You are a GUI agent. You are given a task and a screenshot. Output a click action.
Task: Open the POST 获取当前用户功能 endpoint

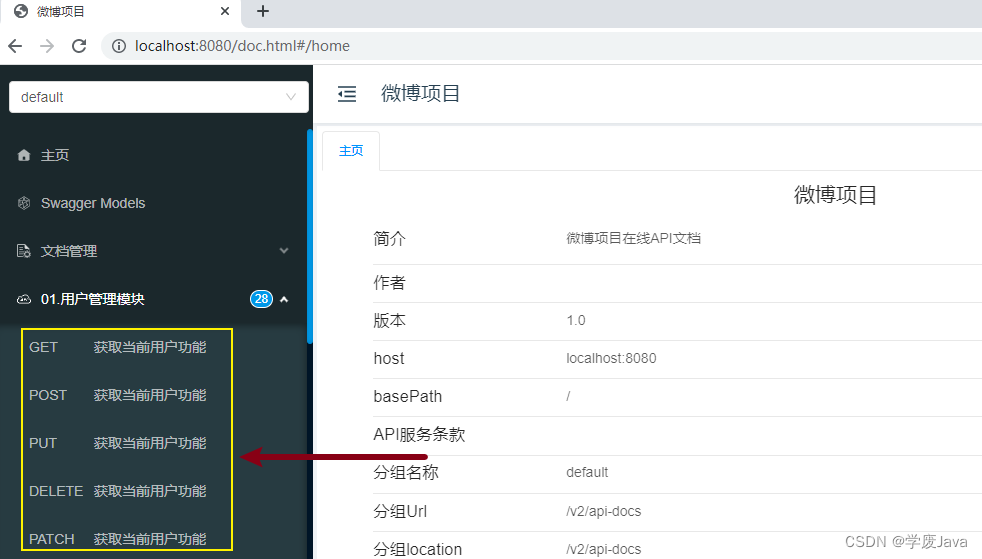[x=118, y=395]
